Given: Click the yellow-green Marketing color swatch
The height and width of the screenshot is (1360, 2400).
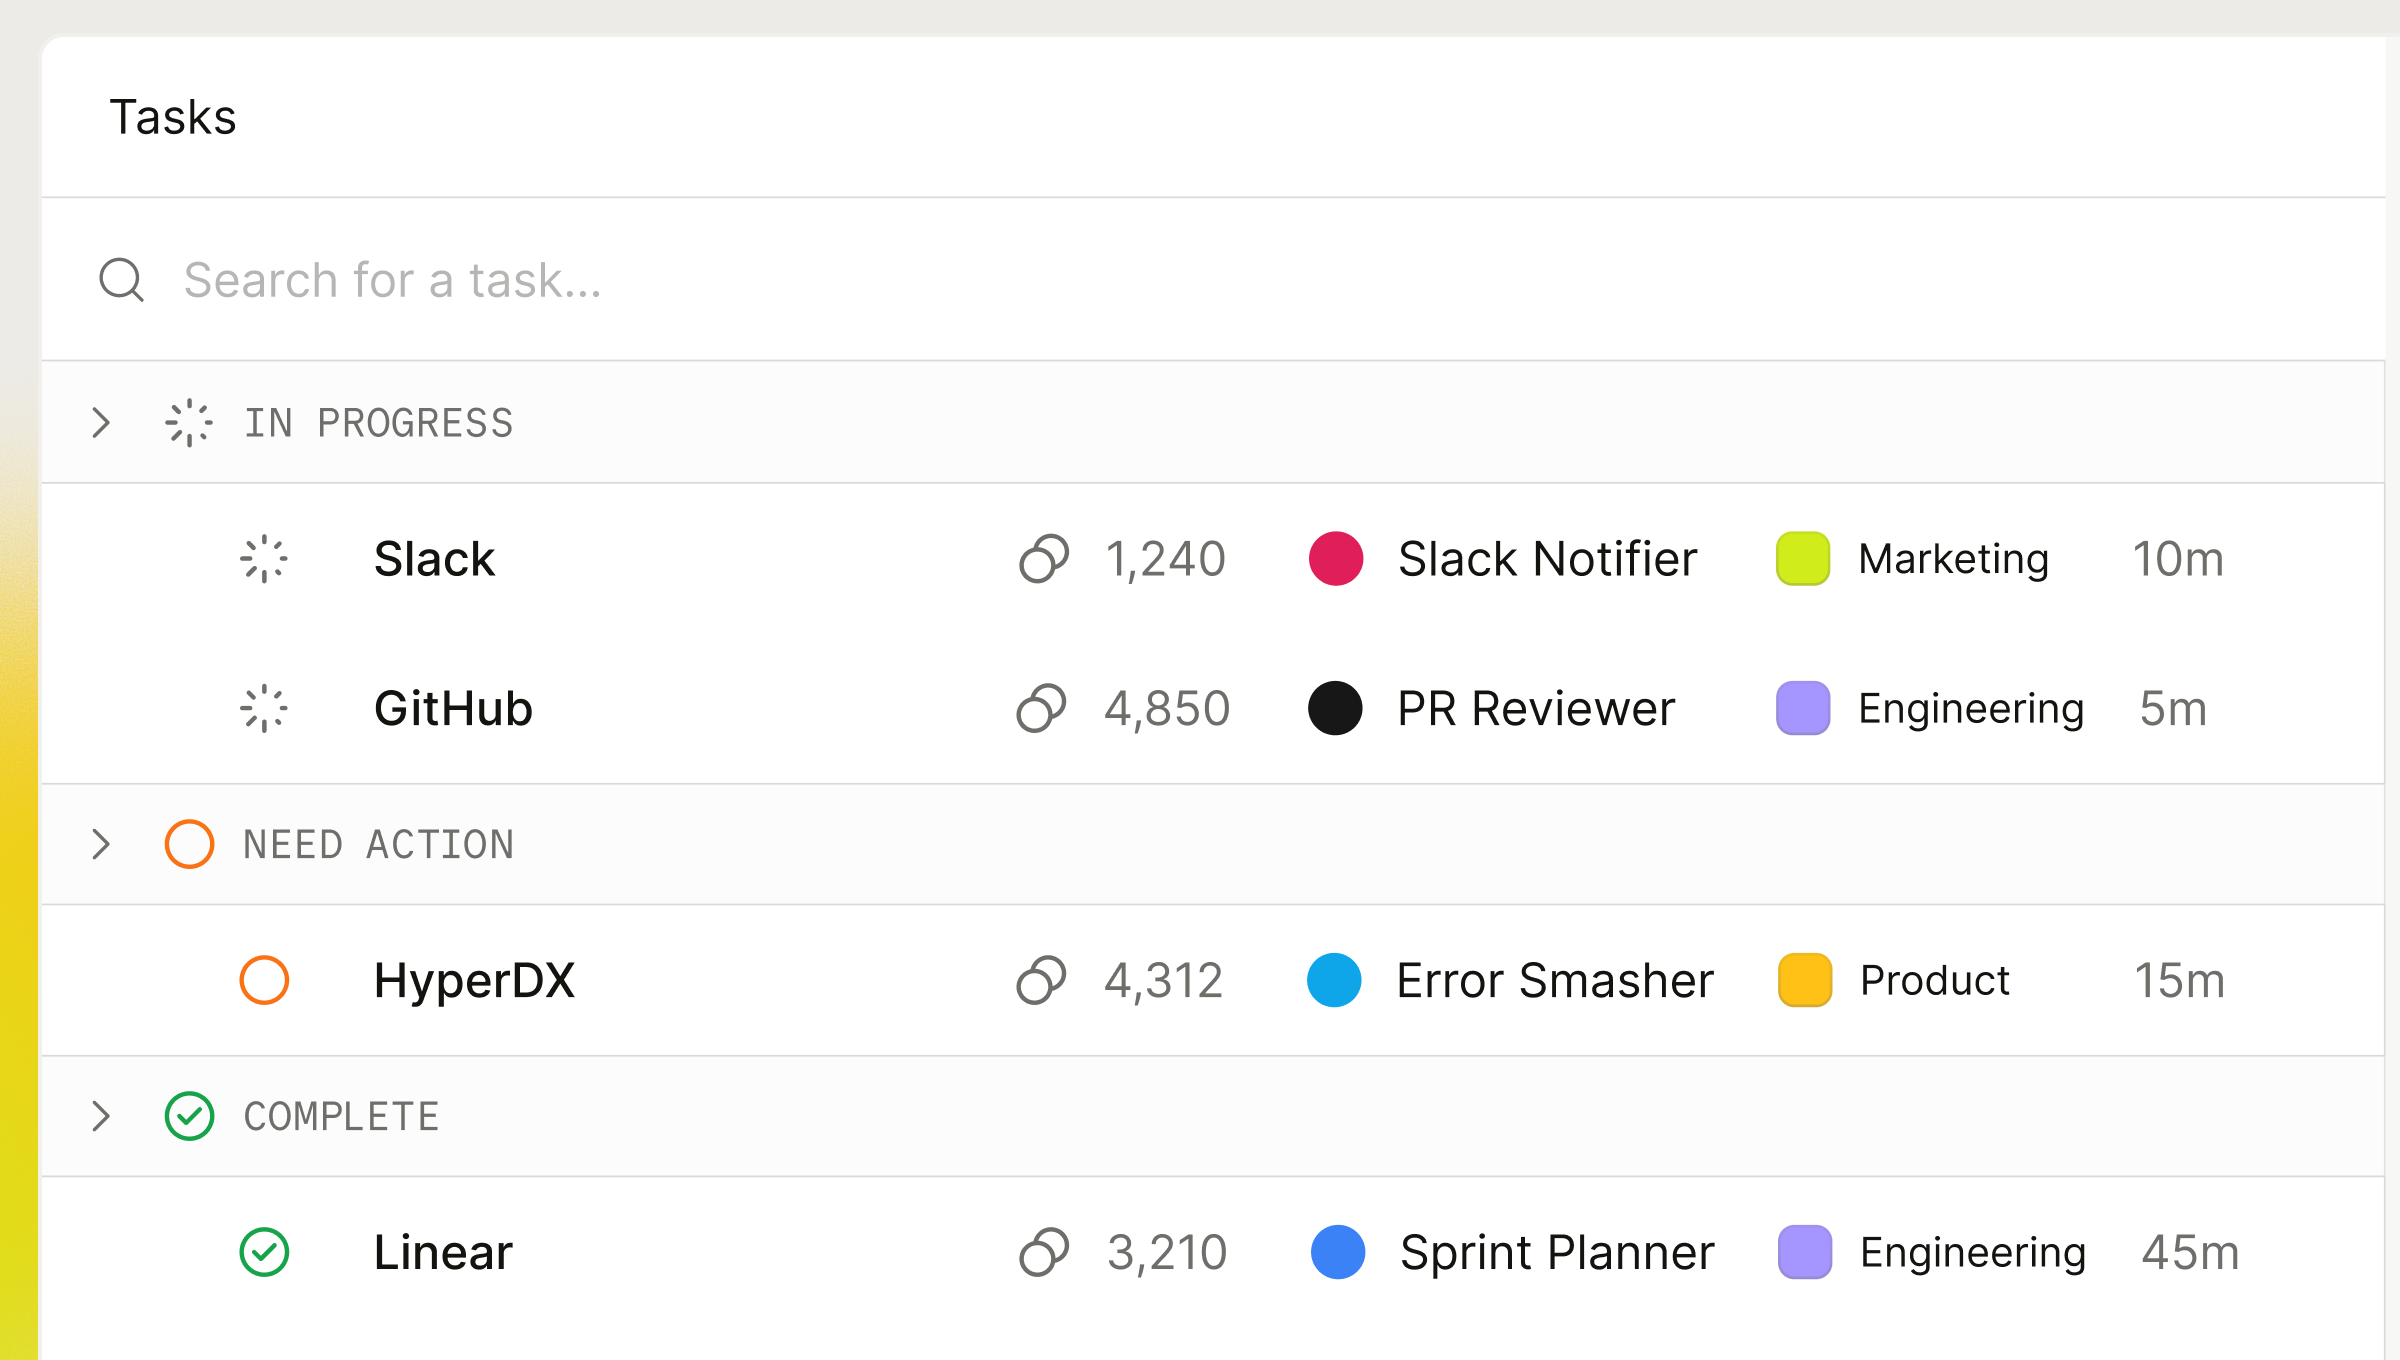Looking at the screenshot, I should [1803, 559].
